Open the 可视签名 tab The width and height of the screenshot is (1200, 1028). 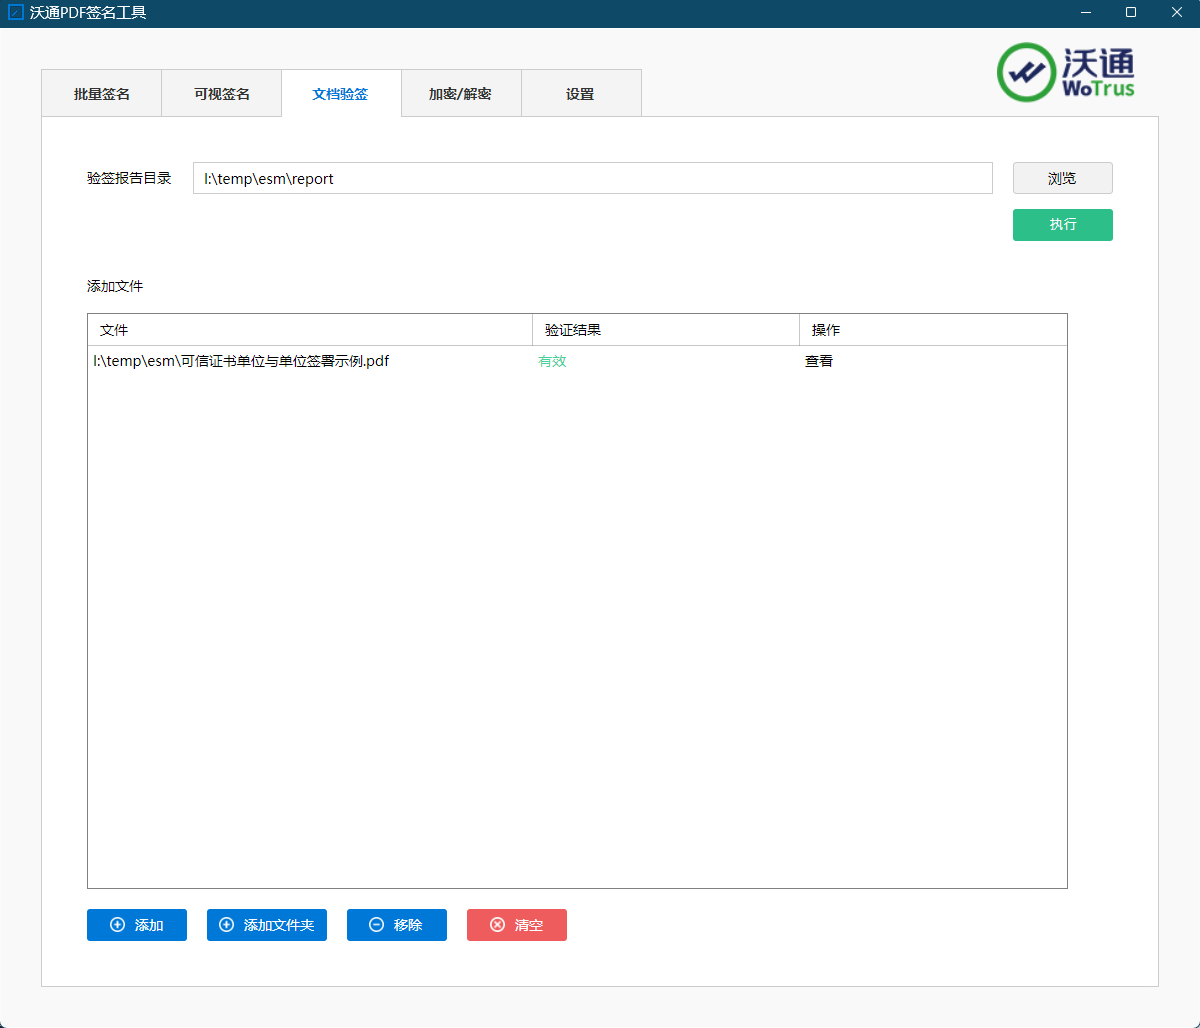(221, 94)
